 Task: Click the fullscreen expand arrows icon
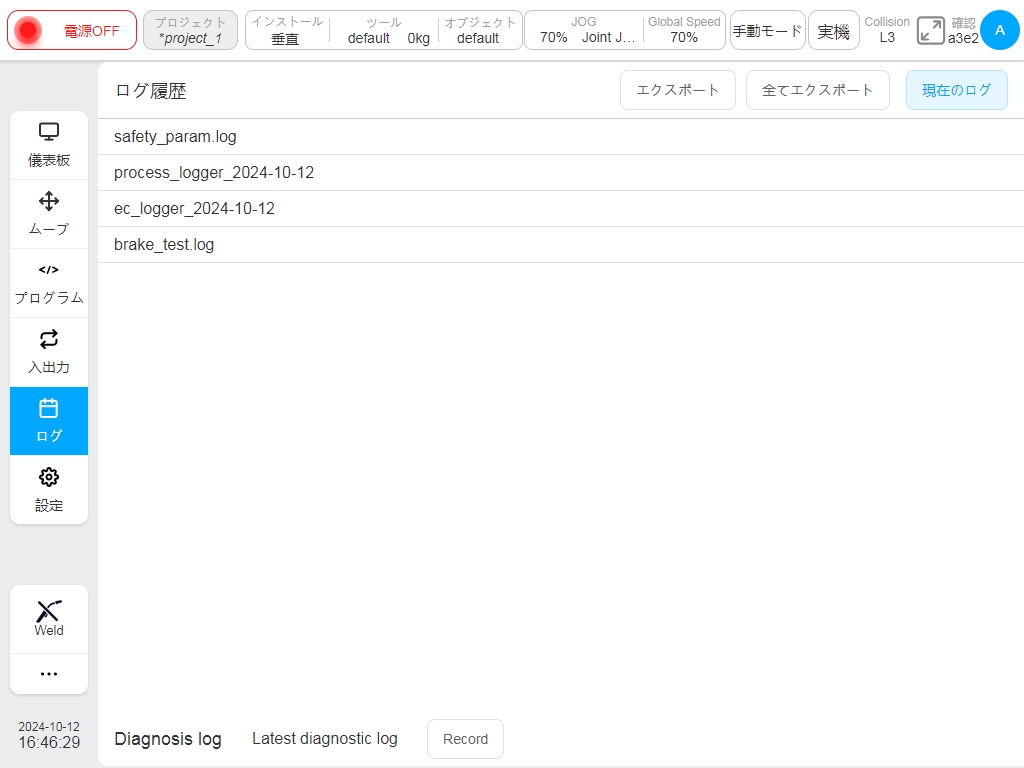pyautogui.click(x=930, y=31)
